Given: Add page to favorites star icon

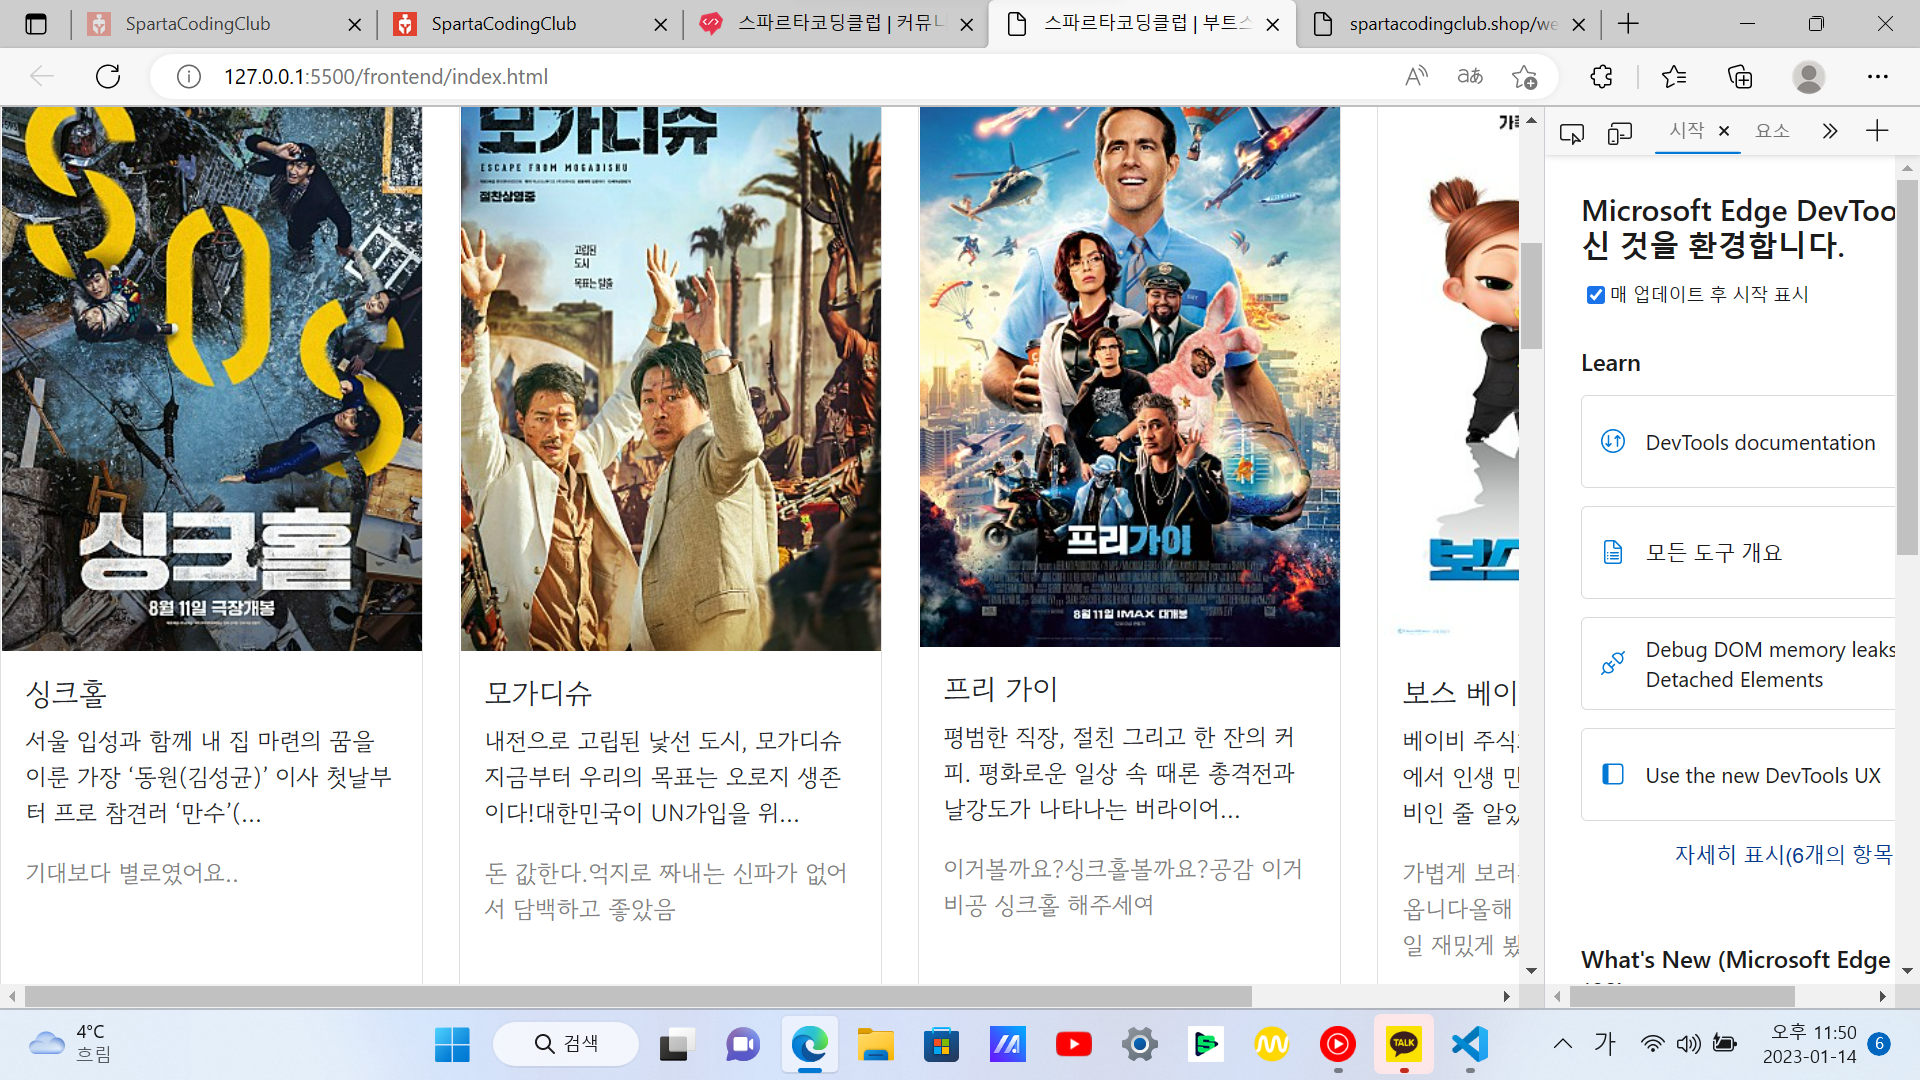Looking at the screenshot, I should tap(1524, 76).
